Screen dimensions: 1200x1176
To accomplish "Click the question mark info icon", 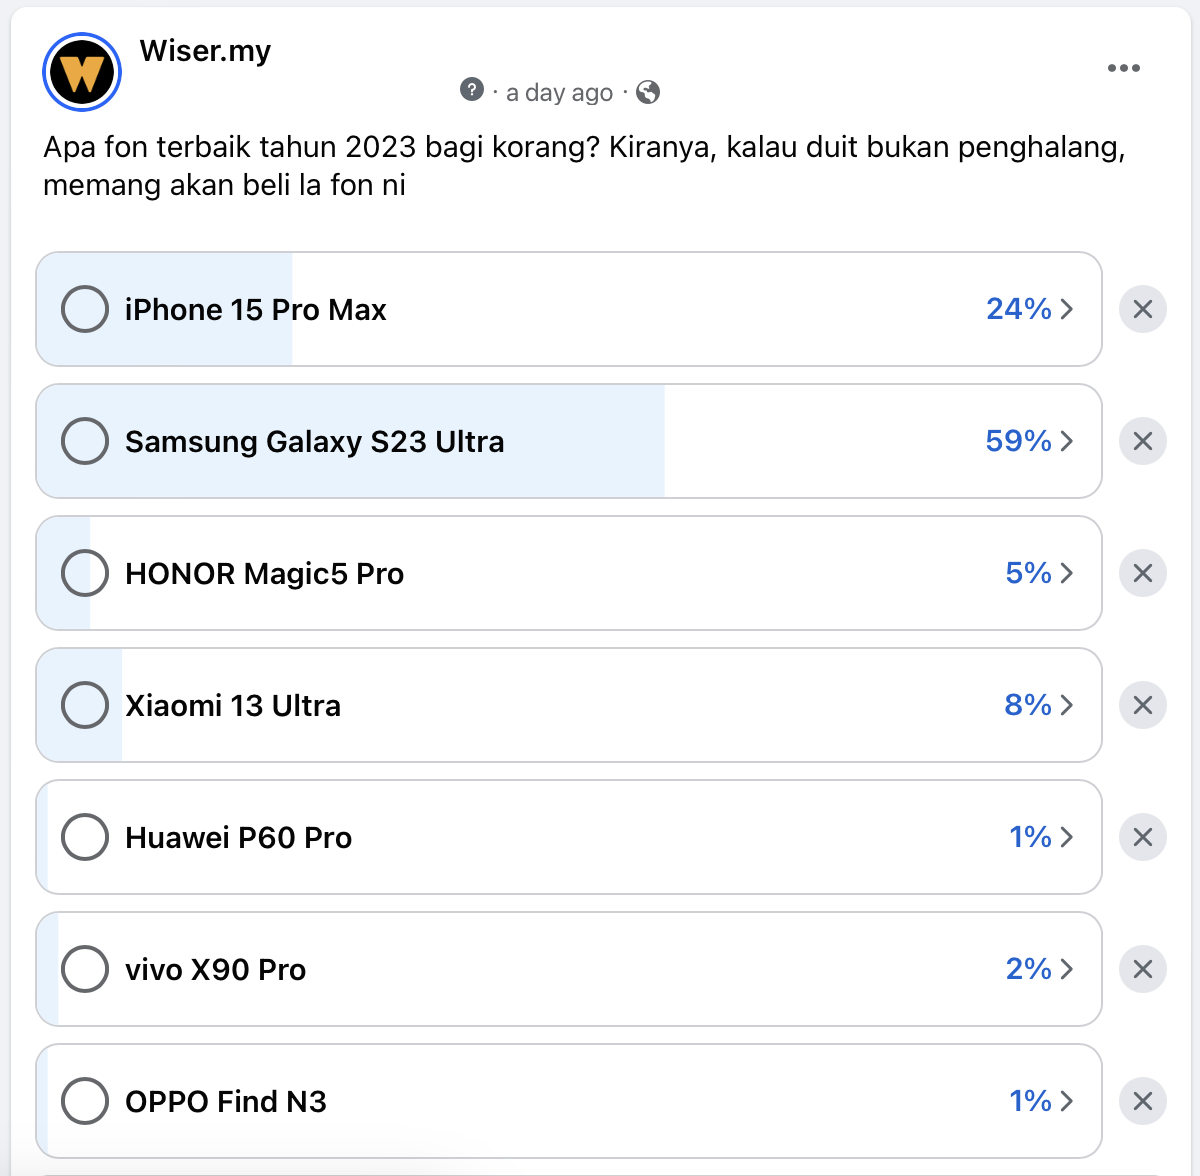I will (472, 90).
